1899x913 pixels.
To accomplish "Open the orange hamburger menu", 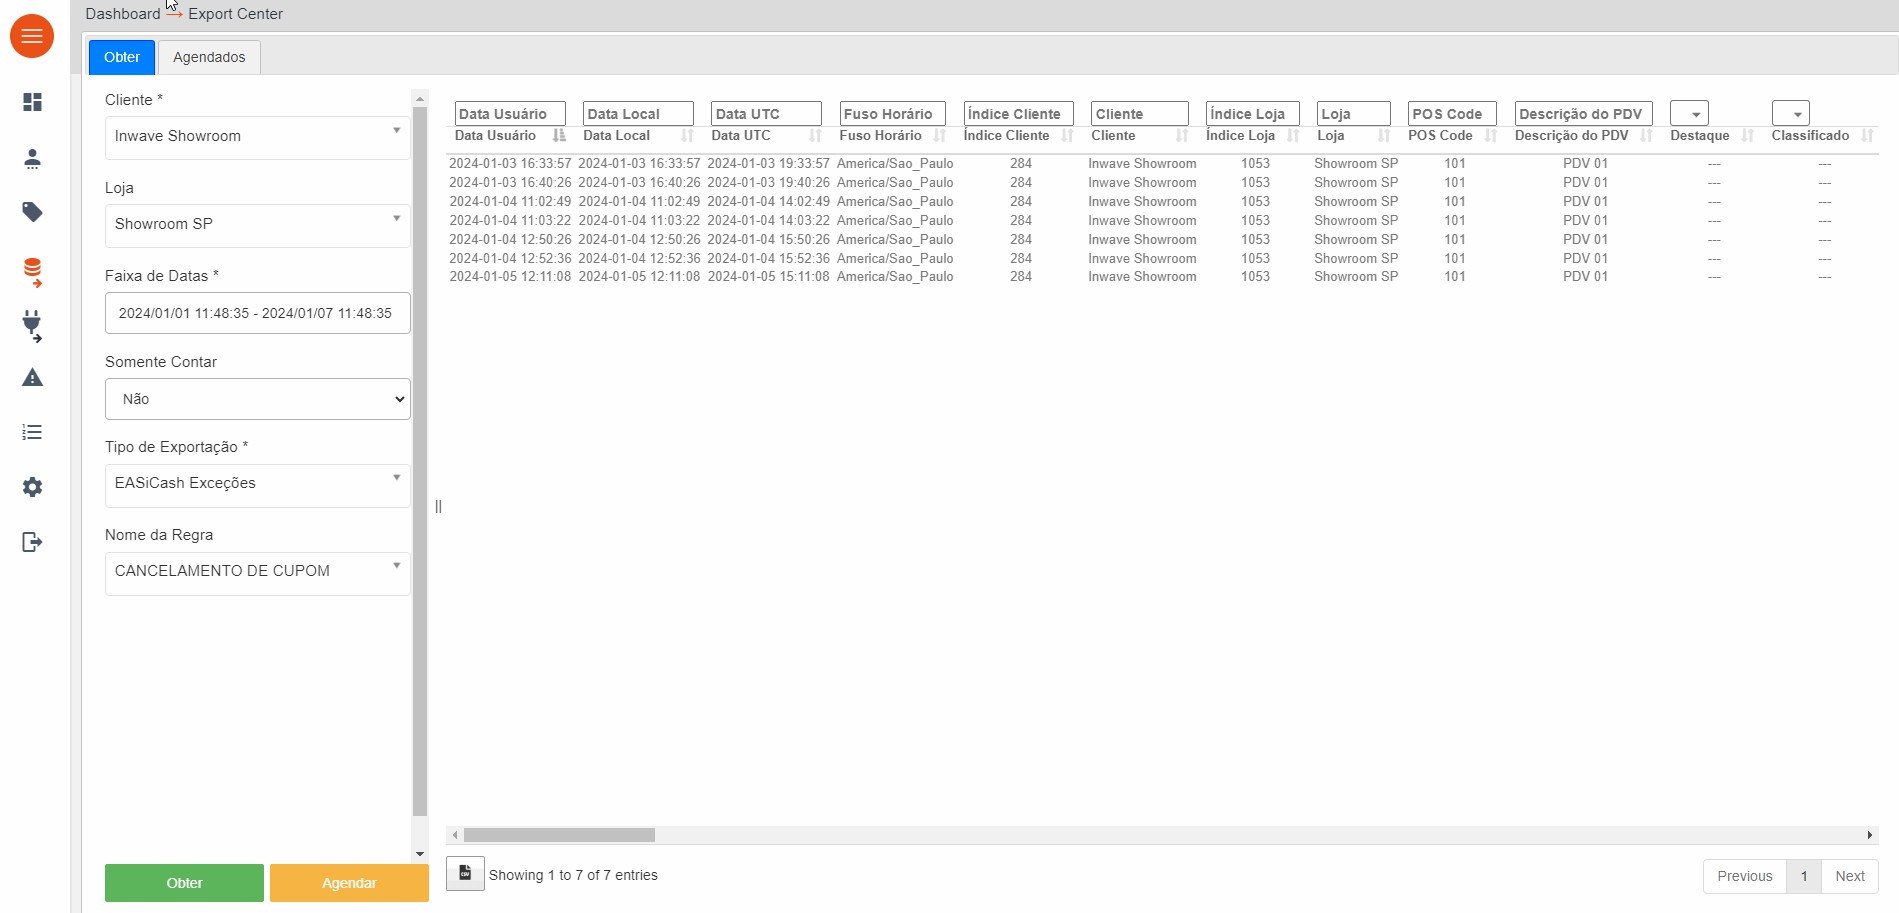I will click(x=32, y=36).
